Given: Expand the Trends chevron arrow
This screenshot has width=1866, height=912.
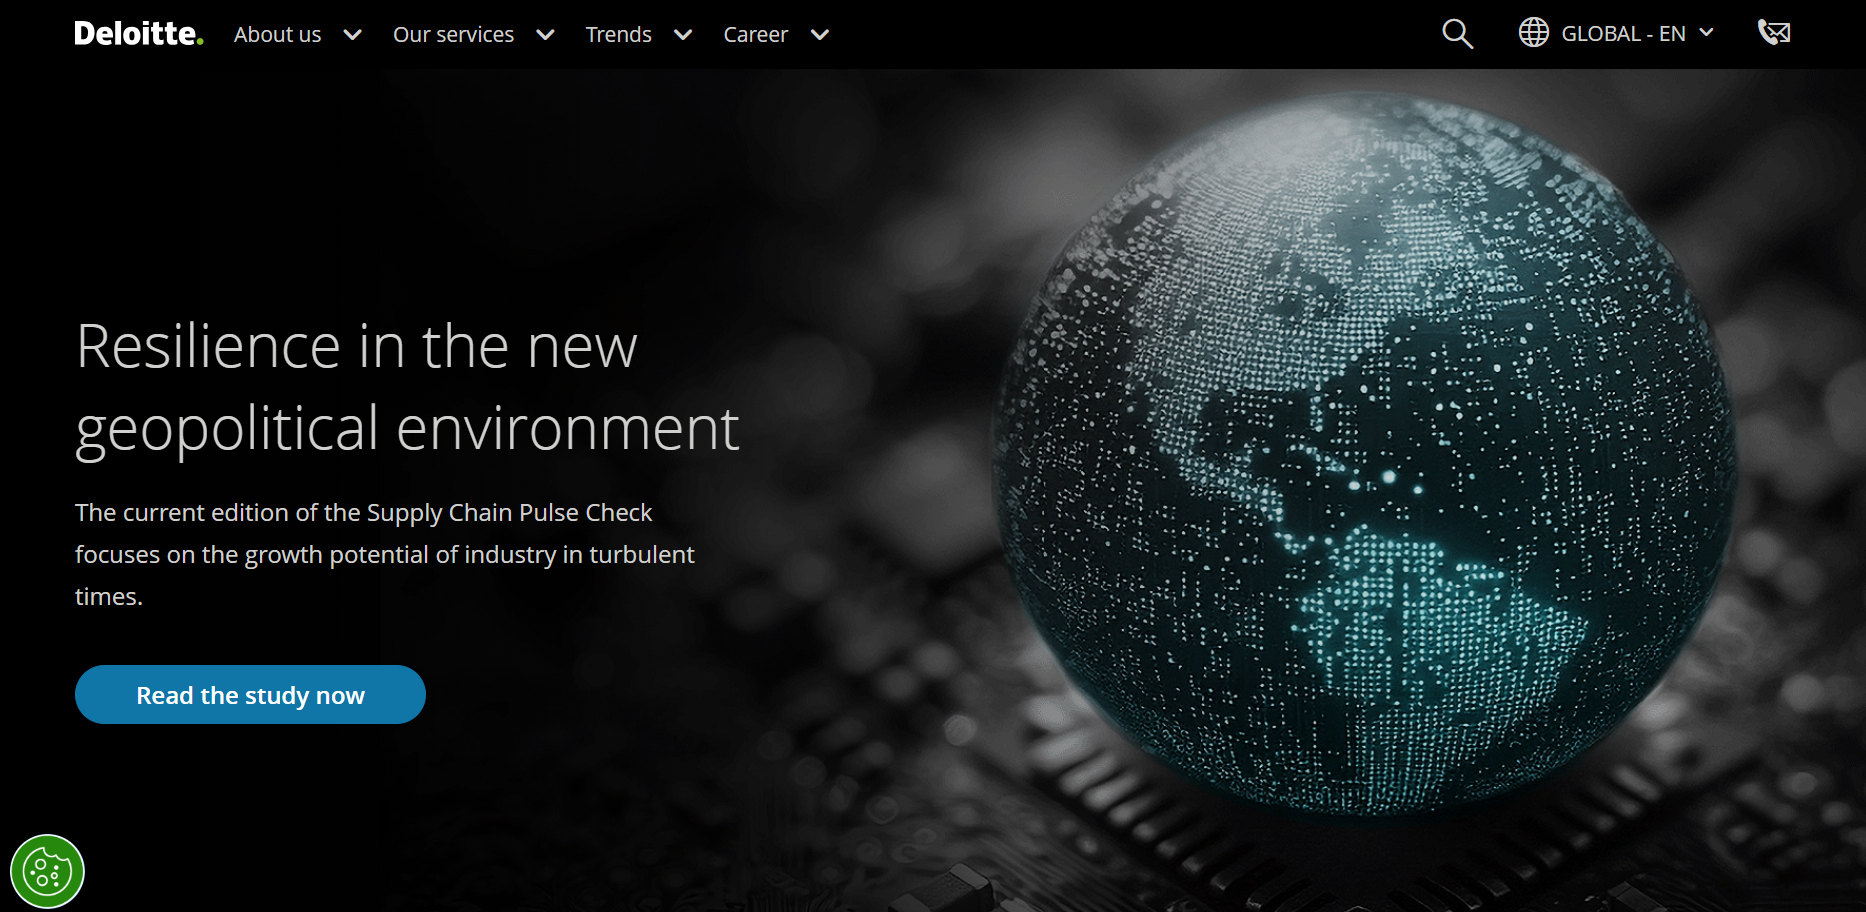Looking at the screenshot, I should pos(683,35).
